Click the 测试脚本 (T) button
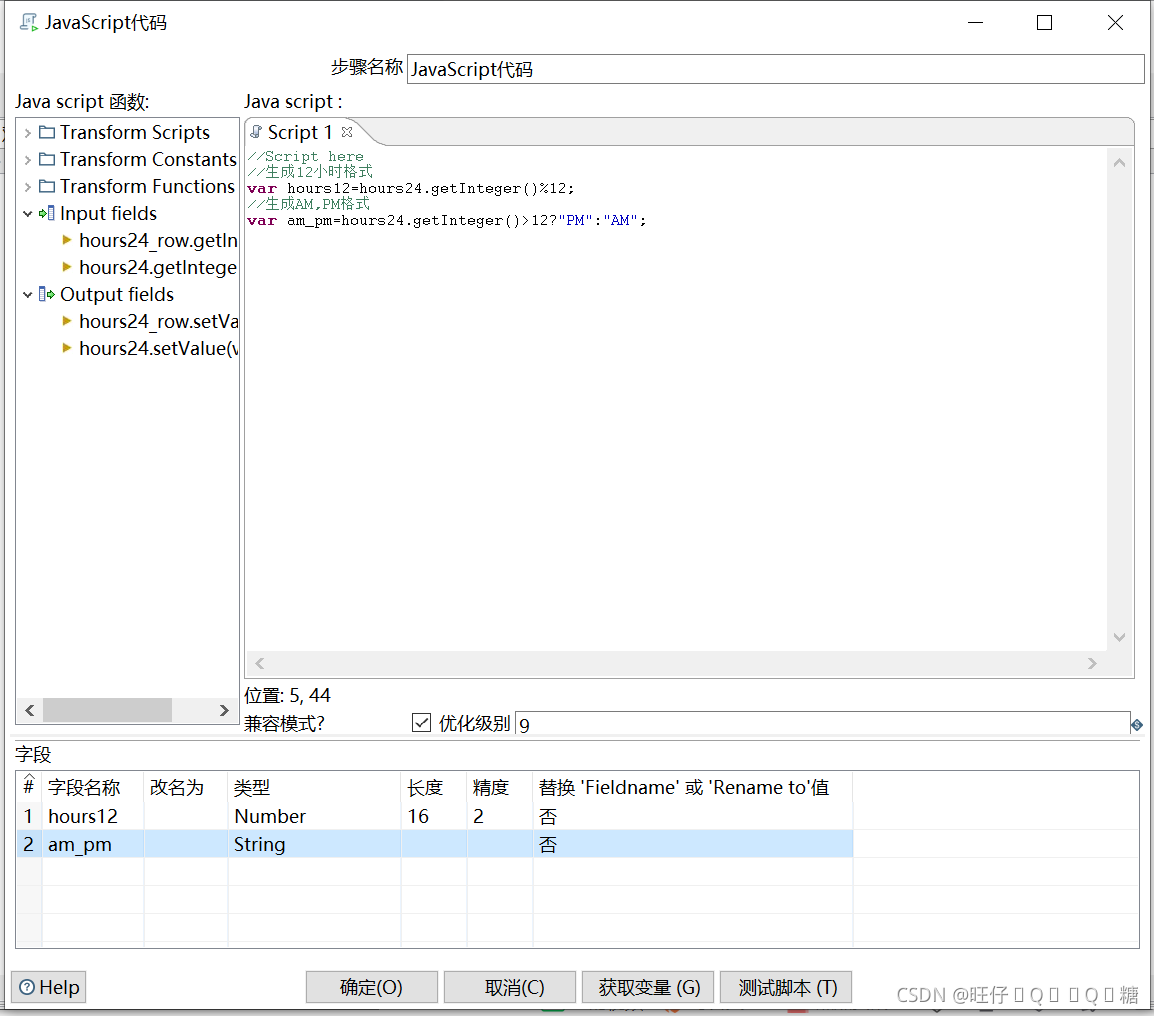Screen dimensions: 1154x1016 coord(786,987)
